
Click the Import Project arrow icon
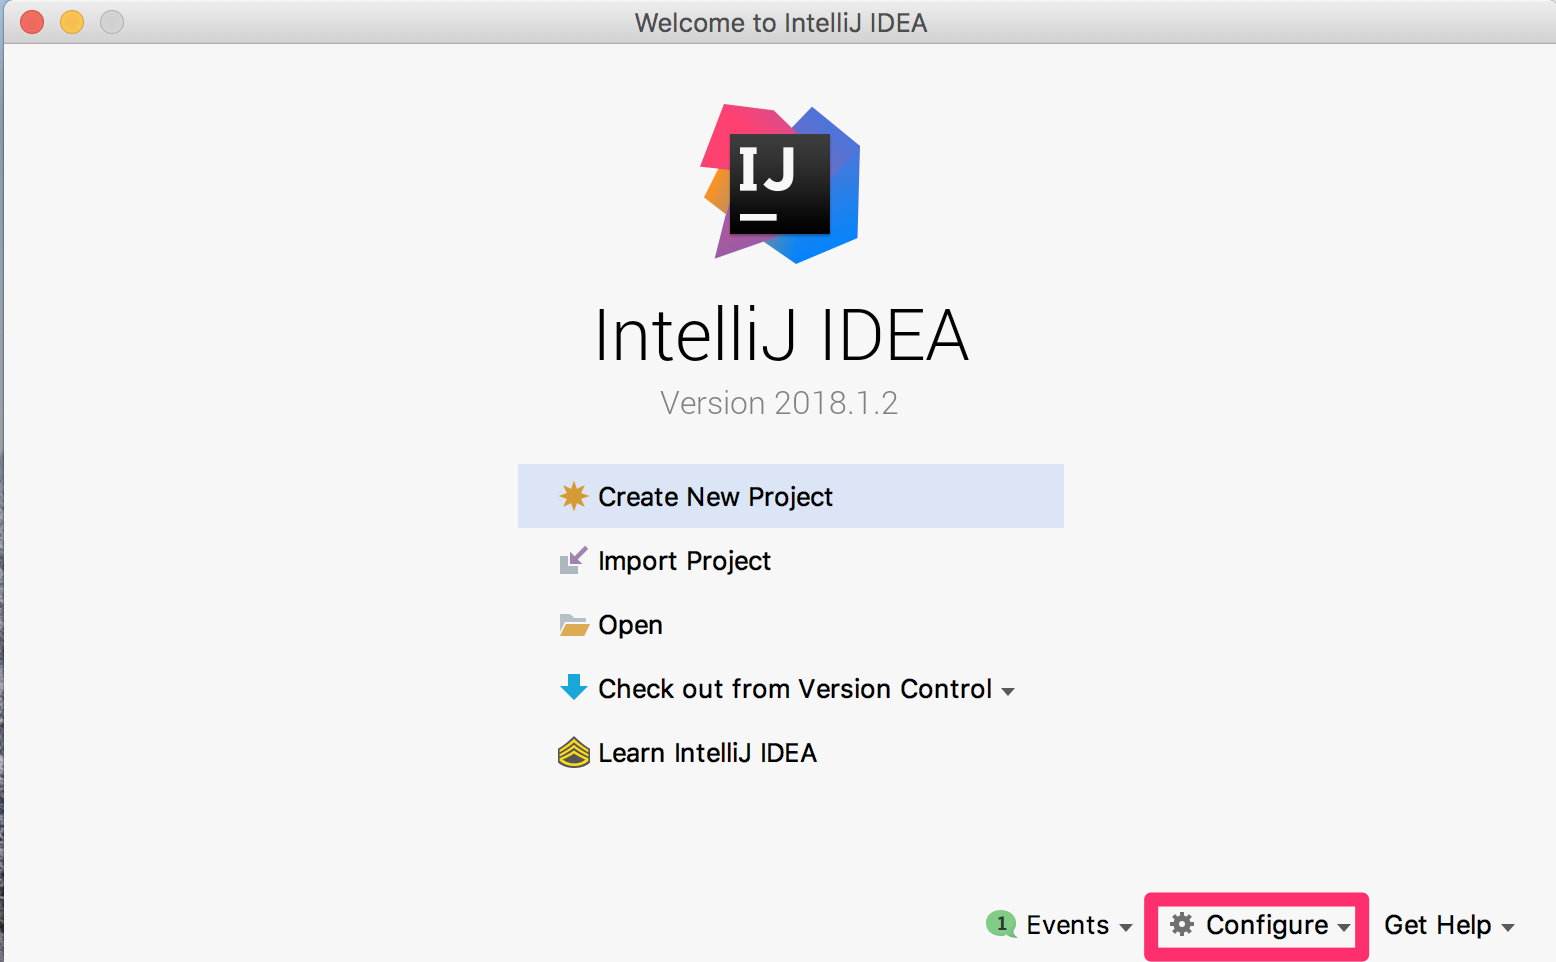(x=574, y=560)
